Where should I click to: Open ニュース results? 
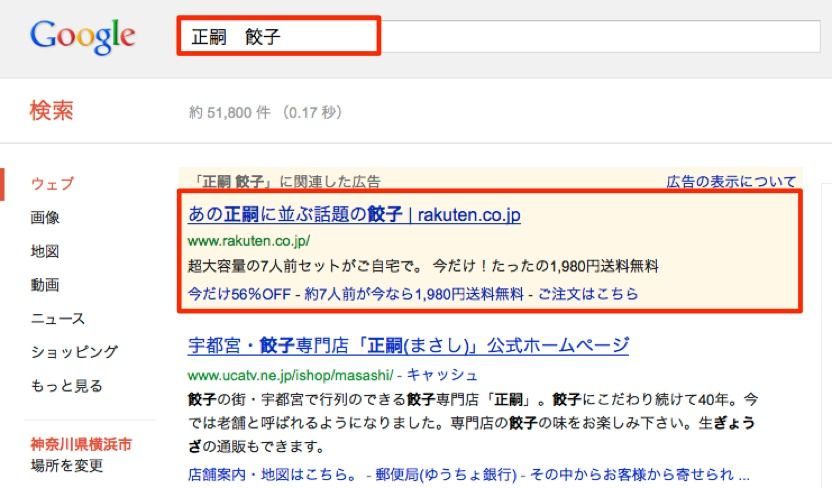coord(58,318)
